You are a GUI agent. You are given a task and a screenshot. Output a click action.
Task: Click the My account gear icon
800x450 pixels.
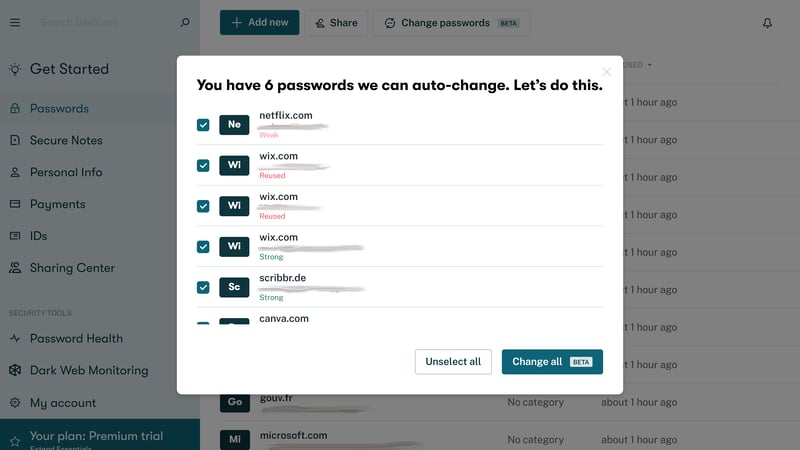click(15, 403)
